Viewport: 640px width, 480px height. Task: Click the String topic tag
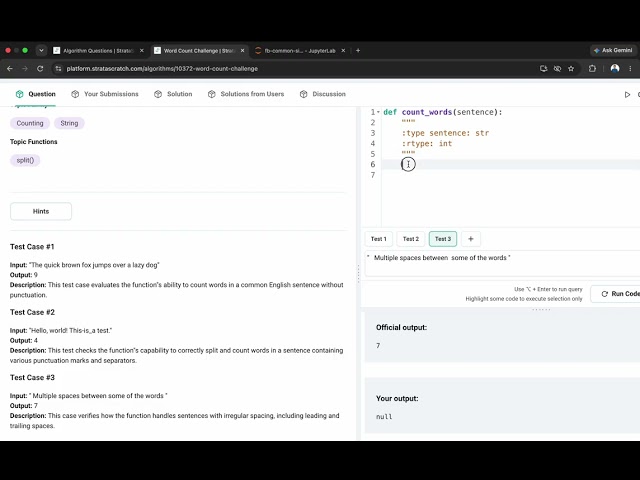tap(69, 123)
